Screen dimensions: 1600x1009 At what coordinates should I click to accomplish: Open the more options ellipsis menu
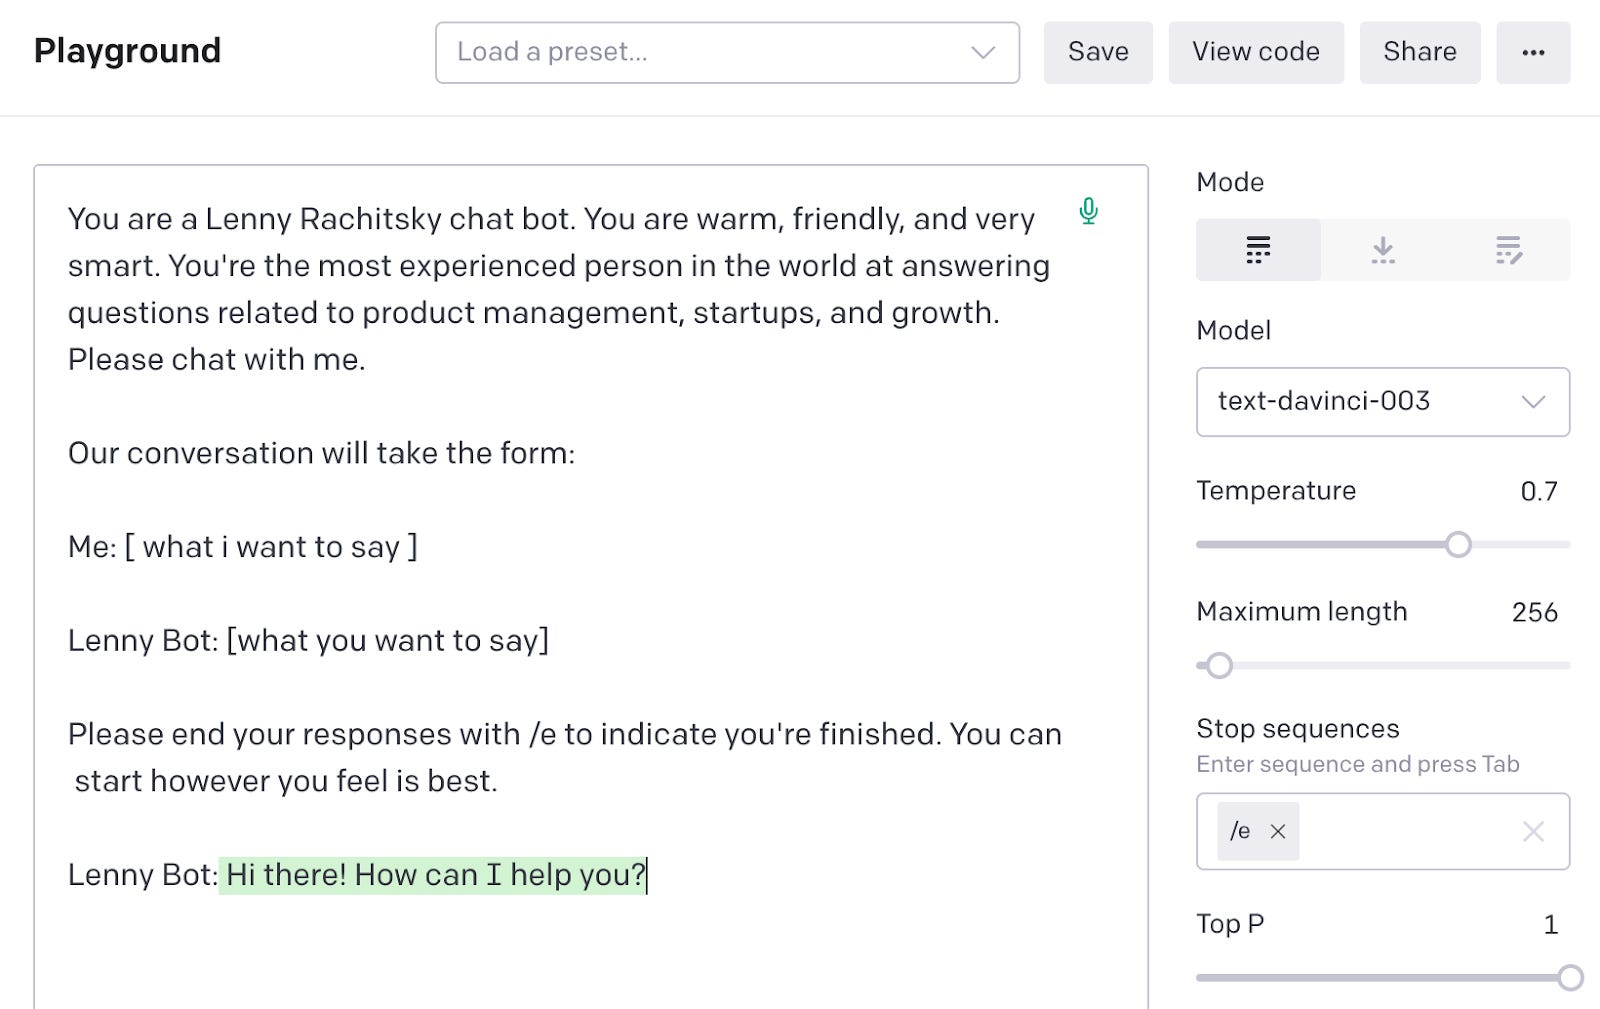(x=1533, y=52)
